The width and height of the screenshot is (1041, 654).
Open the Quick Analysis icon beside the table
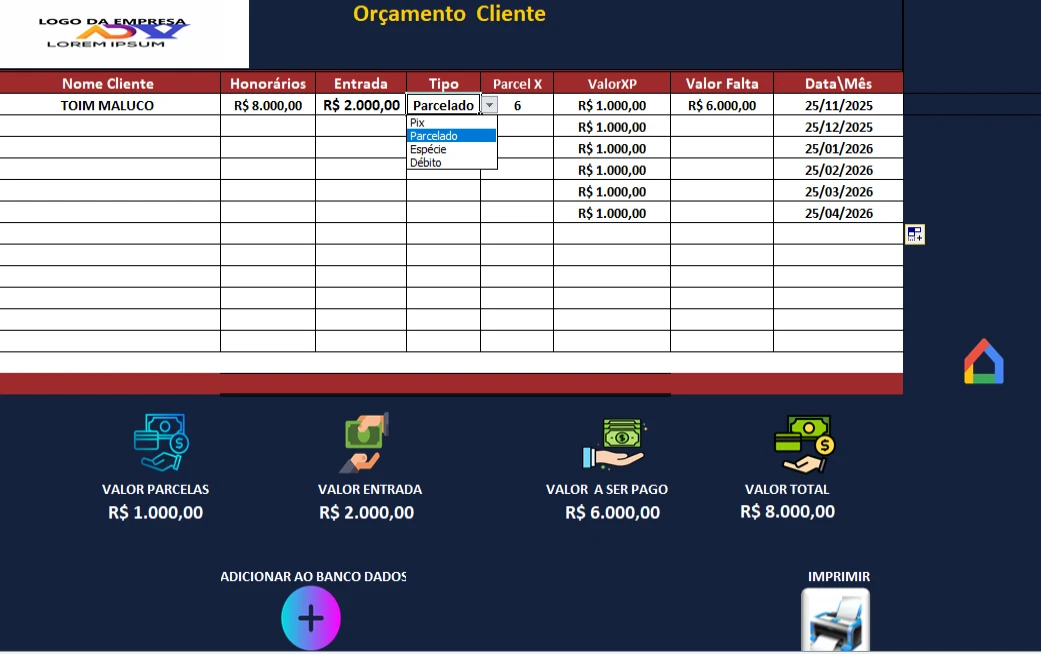click(x=914, y=235)
